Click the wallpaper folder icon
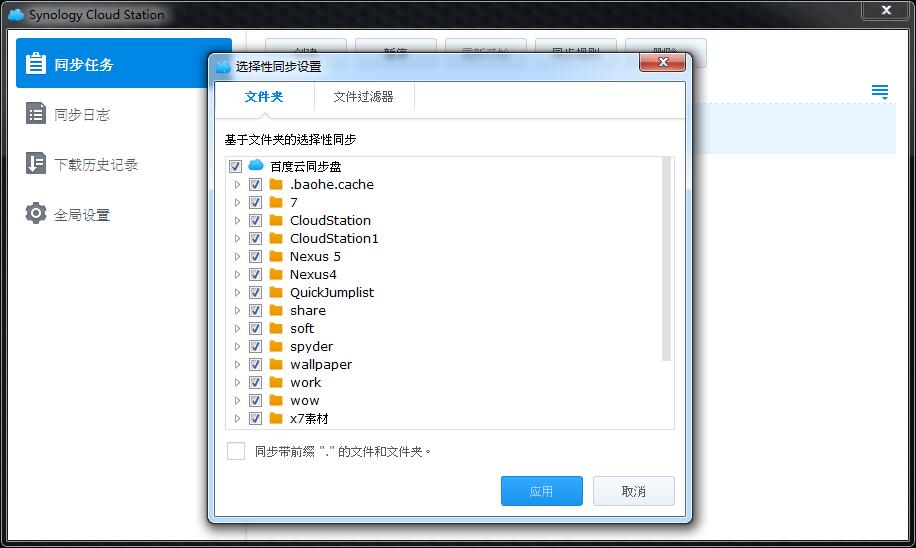 (x=276, y=365)
